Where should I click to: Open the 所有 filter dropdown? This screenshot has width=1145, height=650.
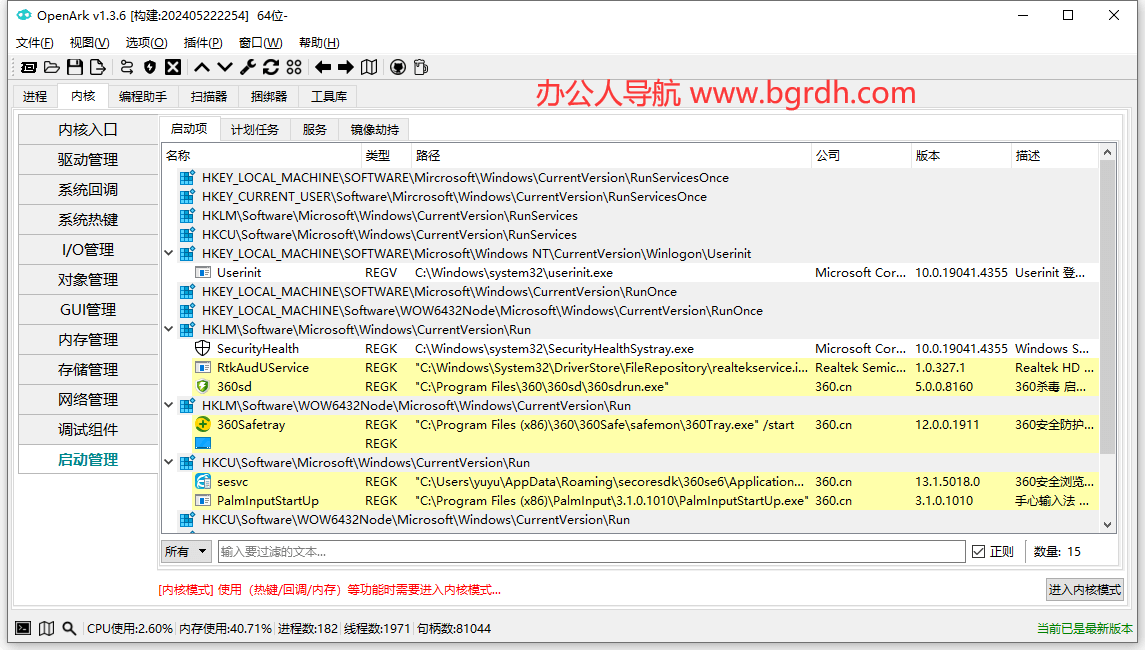186,551
